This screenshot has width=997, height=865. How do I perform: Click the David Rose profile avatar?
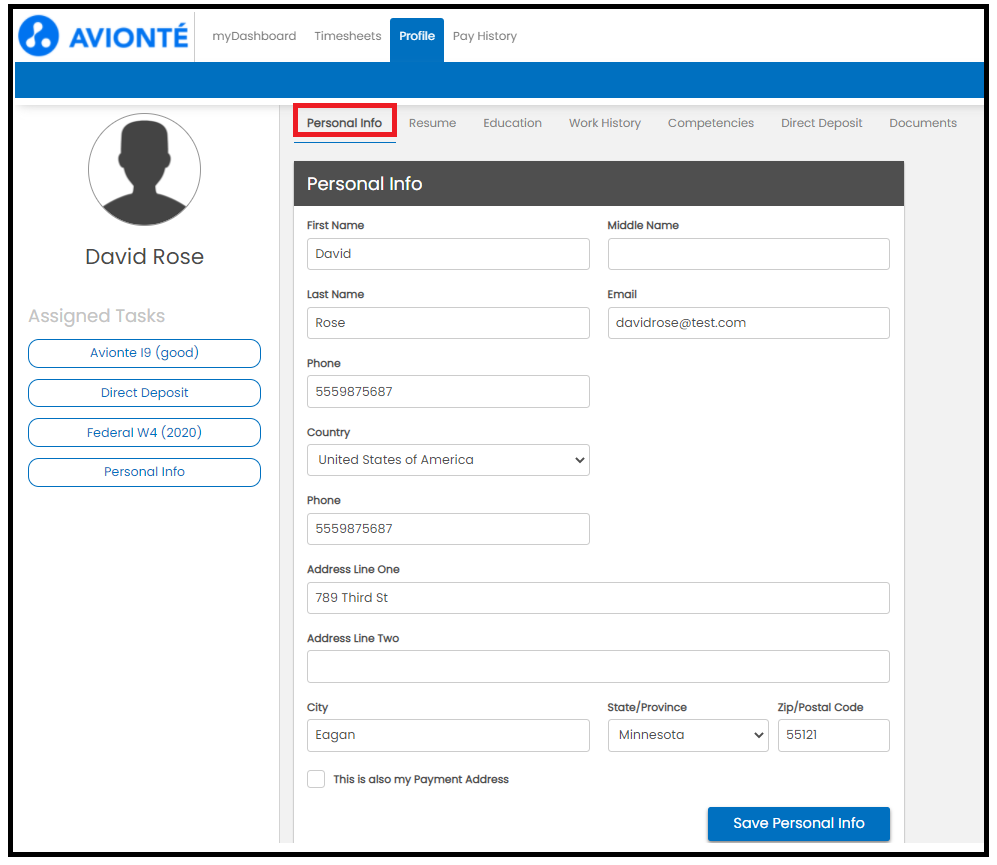pyautogui.click(x=144, y=169)
